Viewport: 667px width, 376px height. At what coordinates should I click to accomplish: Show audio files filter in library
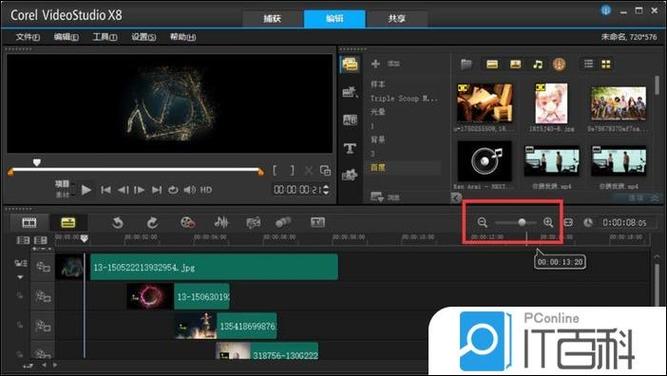[x=538, y=64]
